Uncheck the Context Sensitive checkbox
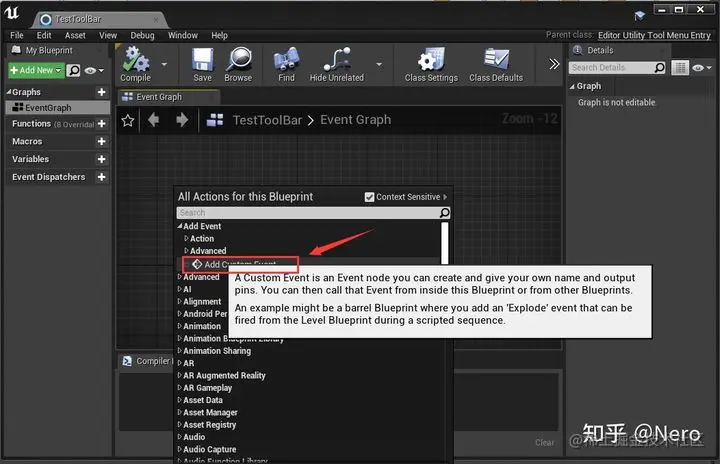 [369, 197]
